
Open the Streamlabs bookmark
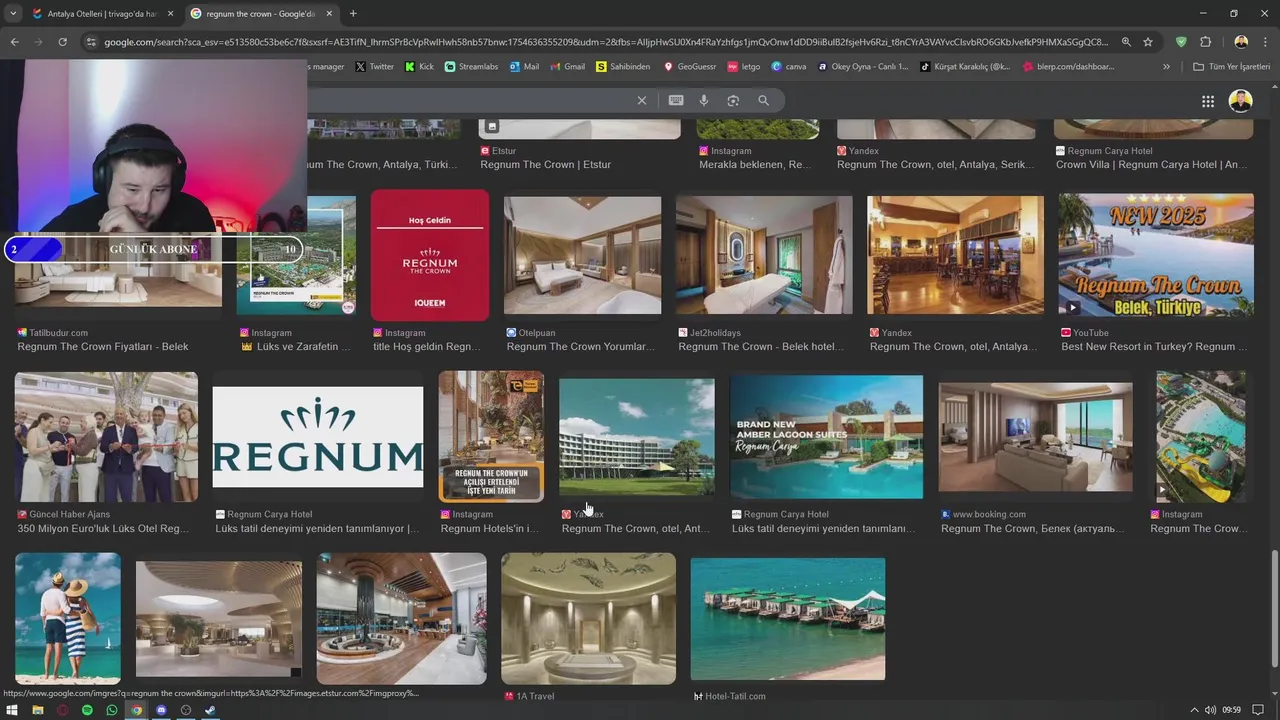click(x=471, y=67)
